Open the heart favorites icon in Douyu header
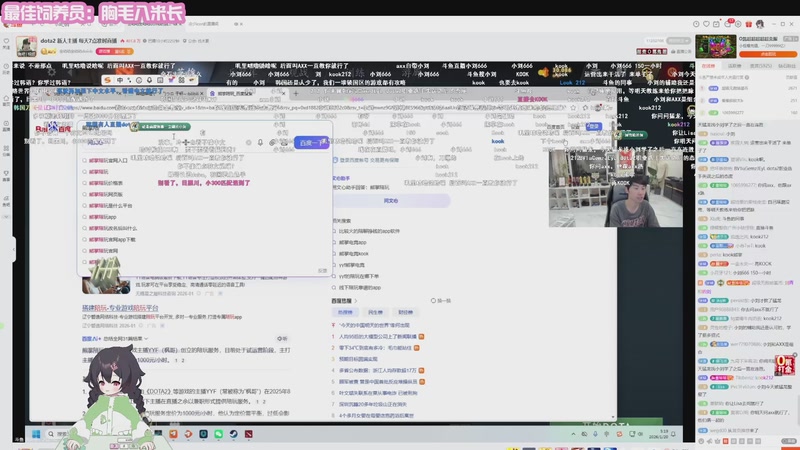The width and height of the screenshot is (800, 450). [706, 24]
